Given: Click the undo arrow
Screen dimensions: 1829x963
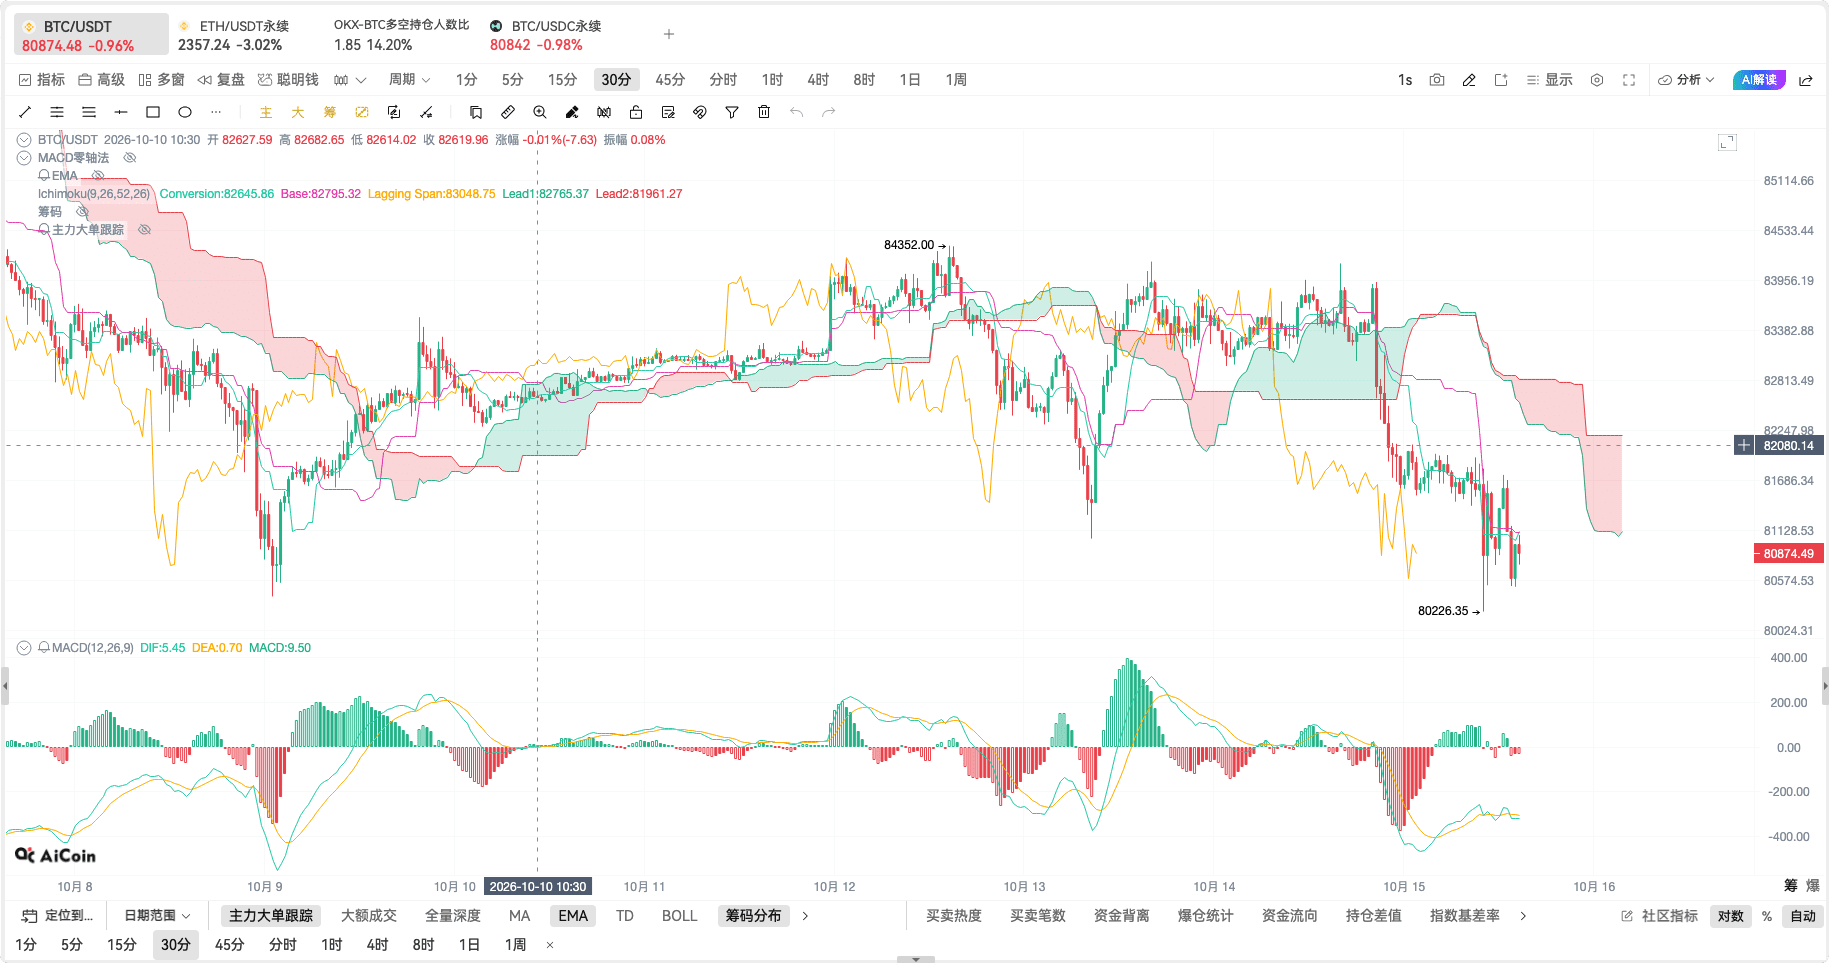Looking at the screenshot, I should tap(797, 112).
